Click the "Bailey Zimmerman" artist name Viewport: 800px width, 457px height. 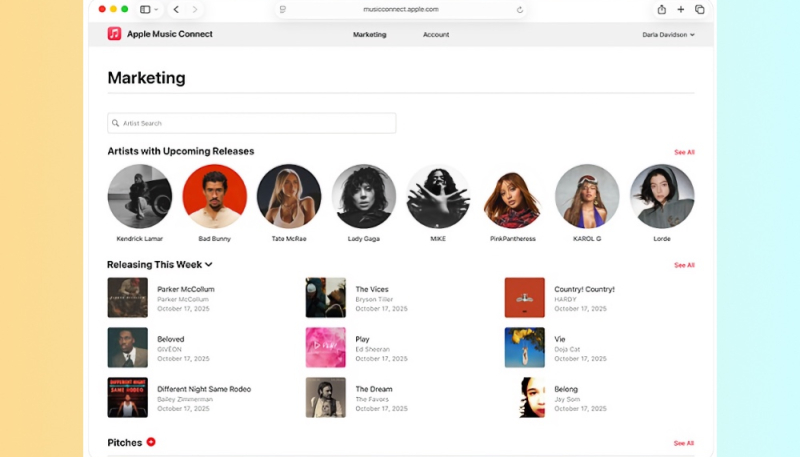[x=185, y=399]
